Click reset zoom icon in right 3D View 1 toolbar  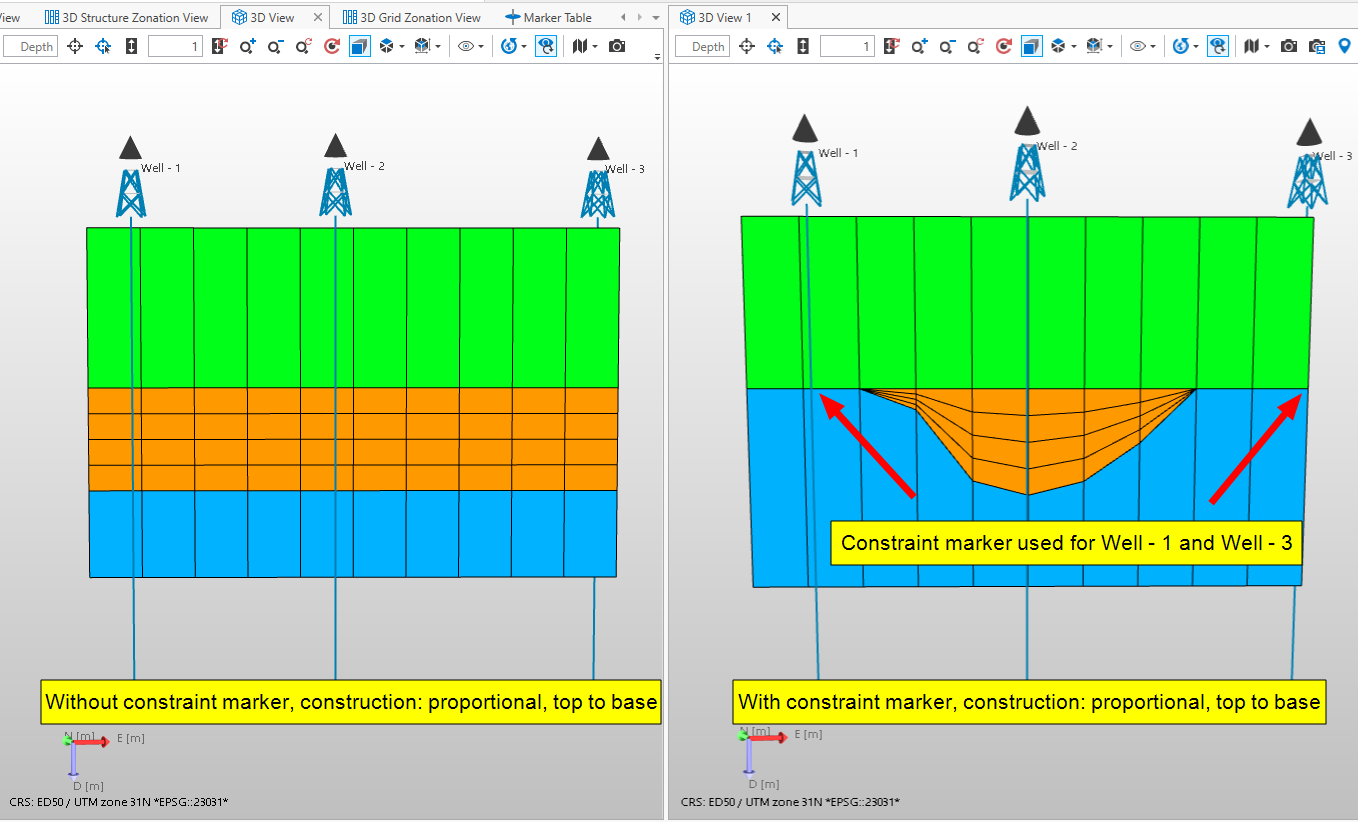(975, 46)
